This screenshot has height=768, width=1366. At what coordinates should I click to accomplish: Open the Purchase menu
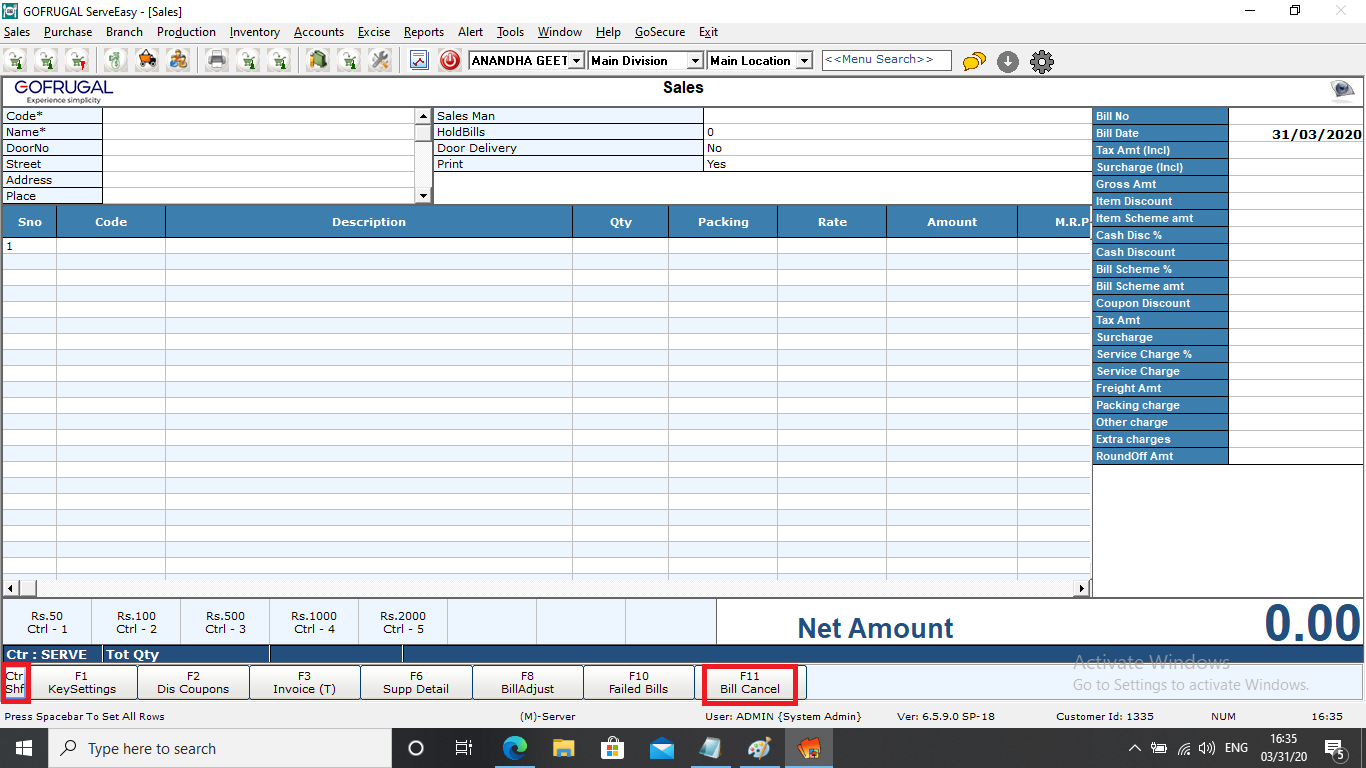[x=68, y=32]
